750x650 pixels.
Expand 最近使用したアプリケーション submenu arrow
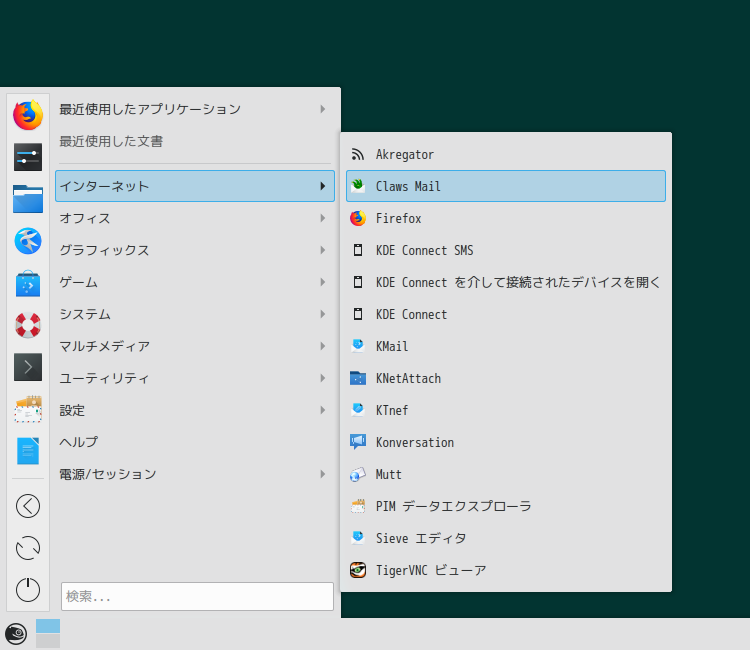[x=323, y=109]
